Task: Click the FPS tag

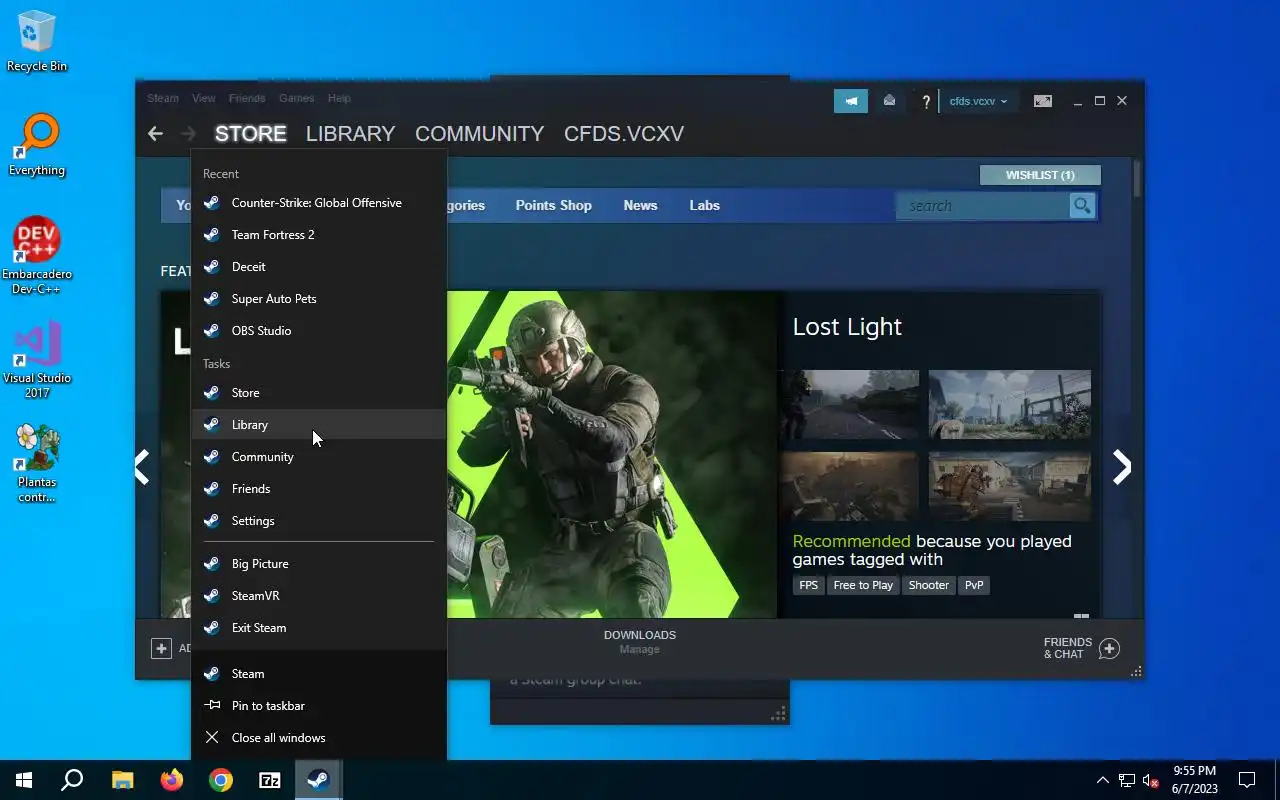Action: 808,585
